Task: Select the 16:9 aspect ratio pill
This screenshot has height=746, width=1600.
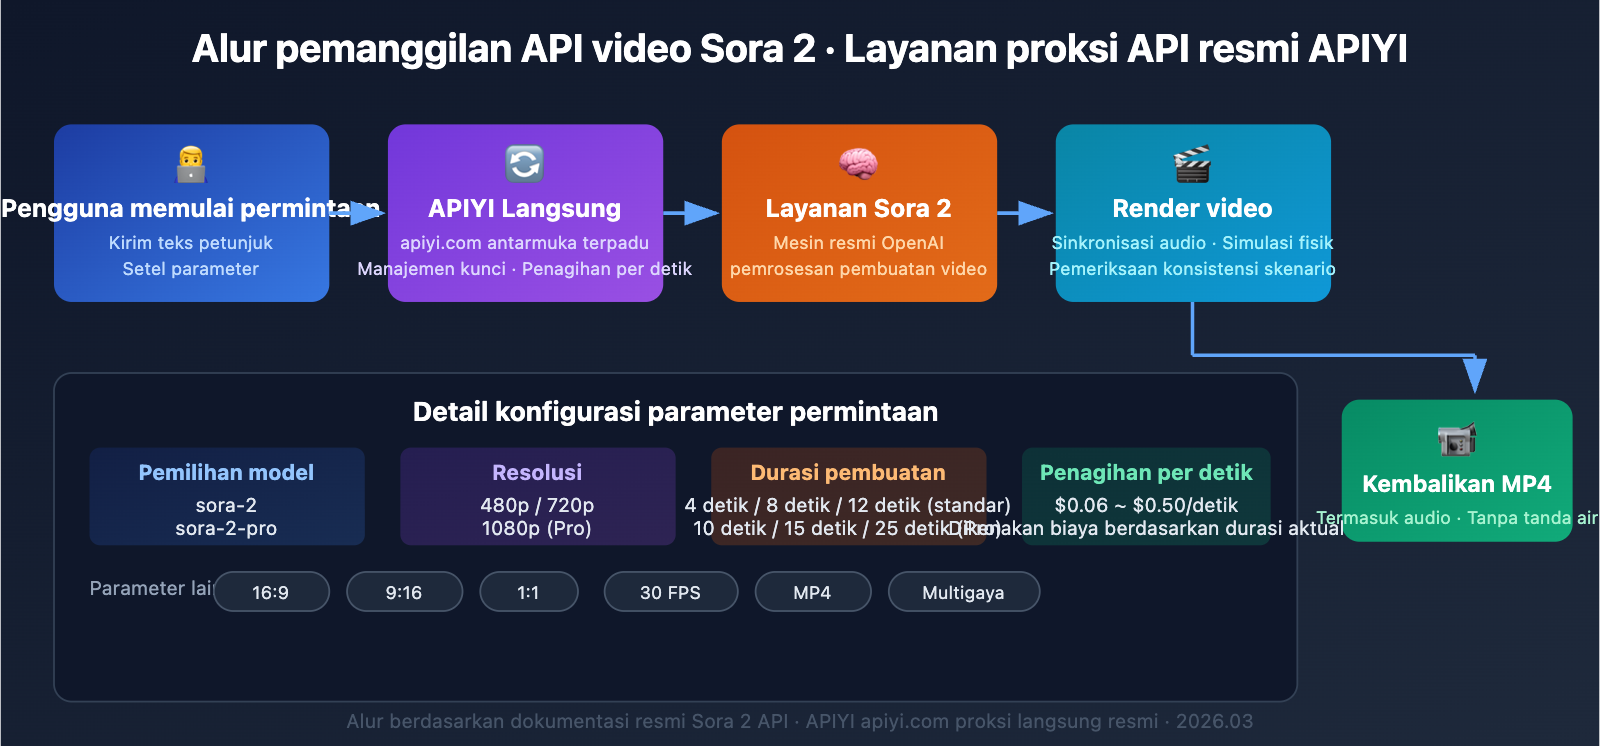Action: click(x=271, y=592)
